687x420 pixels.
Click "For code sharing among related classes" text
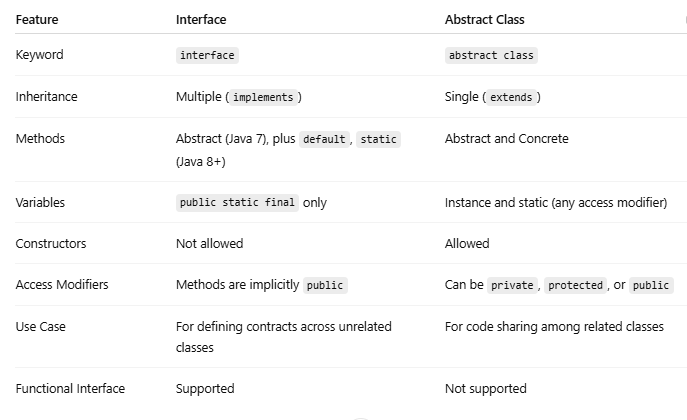tap(554, 327)
